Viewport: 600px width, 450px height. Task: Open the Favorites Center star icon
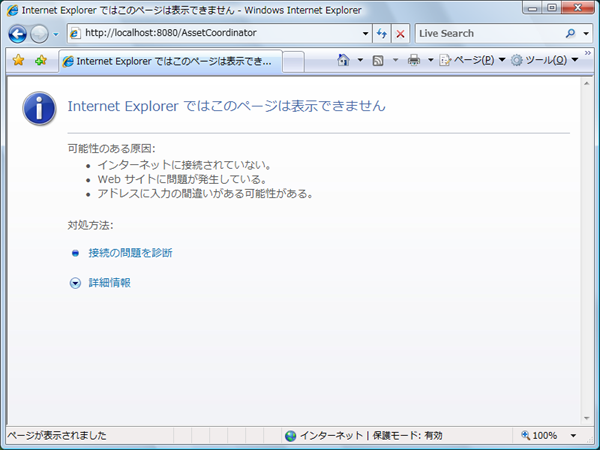18,60
